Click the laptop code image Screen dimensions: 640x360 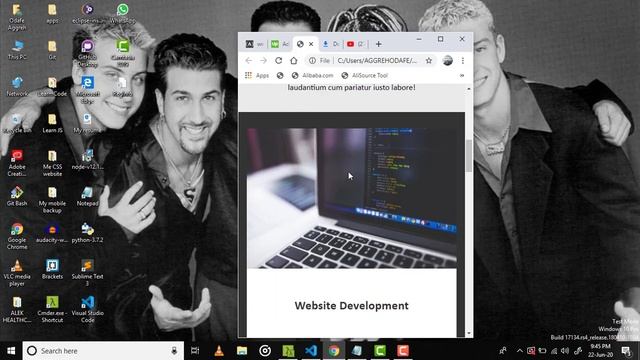351,198
